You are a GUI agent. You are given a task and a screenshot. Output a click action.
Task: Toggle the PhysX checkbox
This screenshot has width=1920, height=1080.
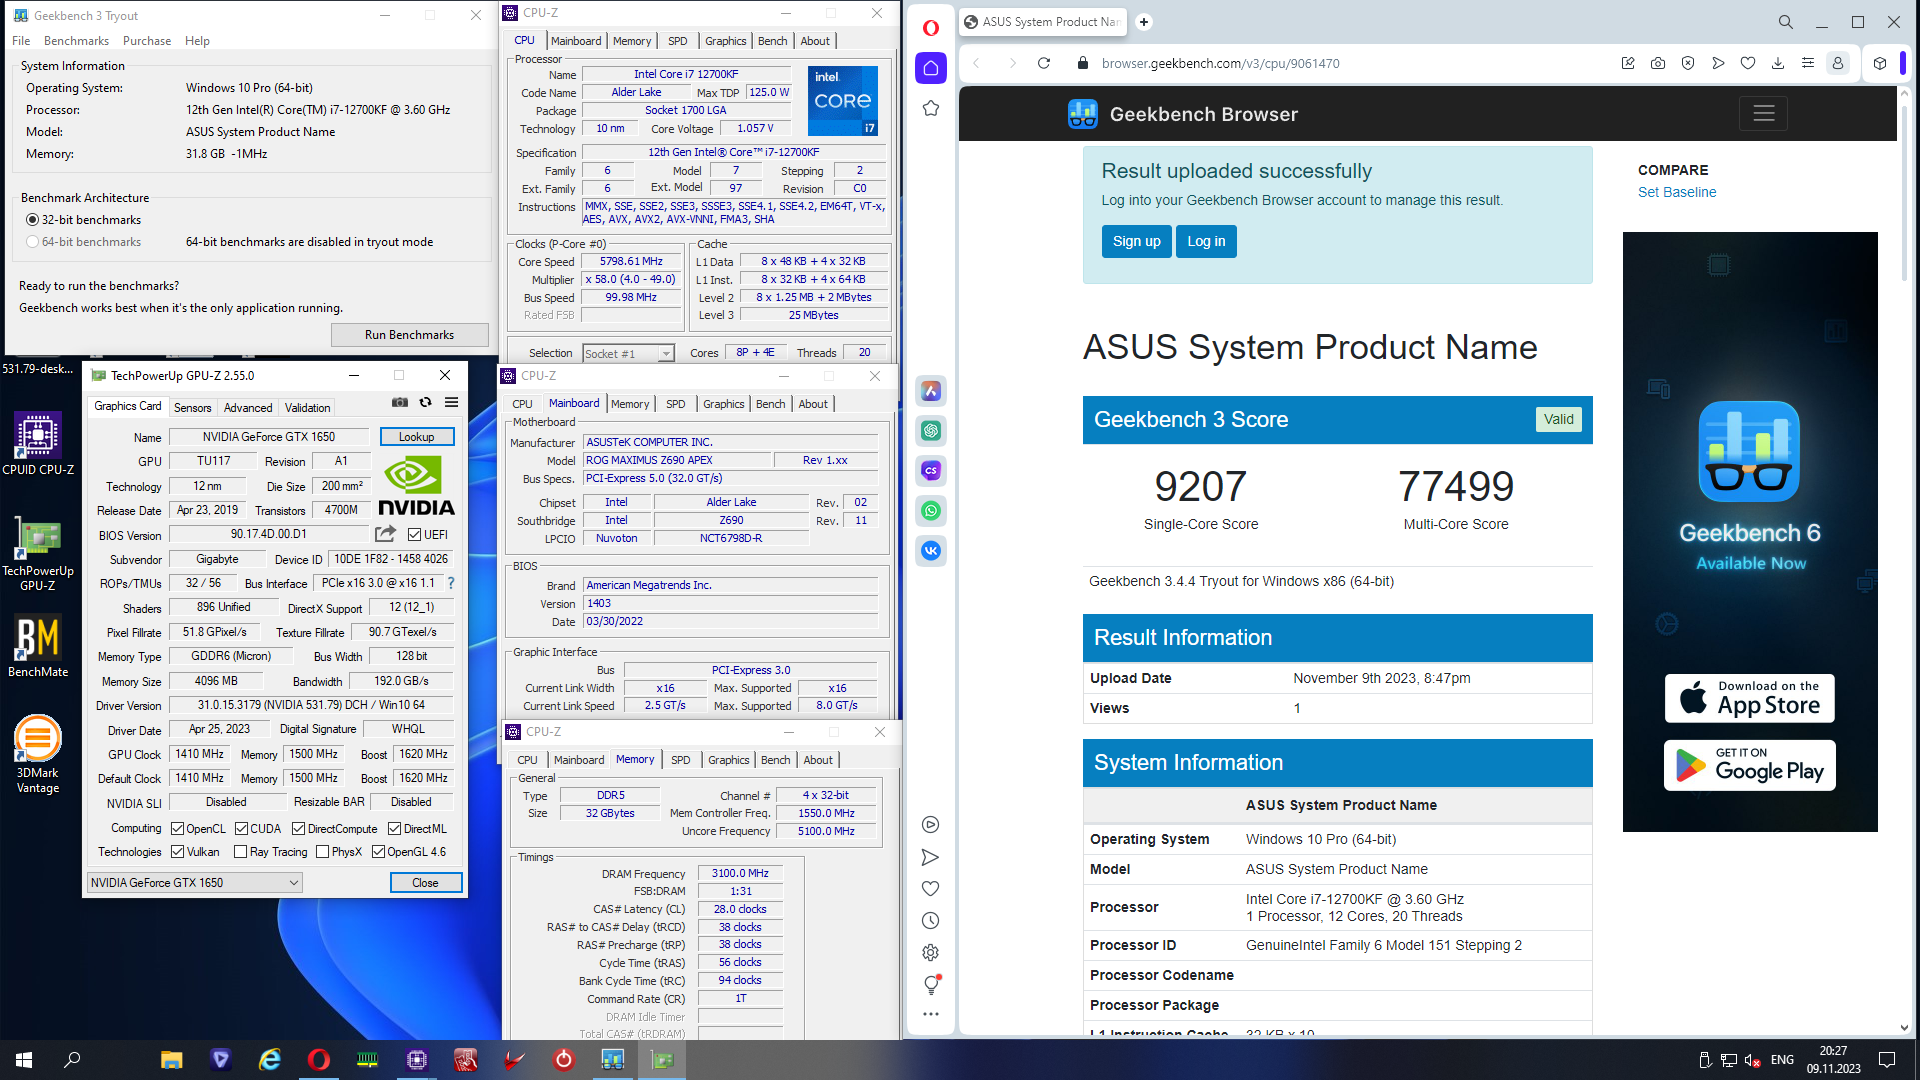click(323, 852)
